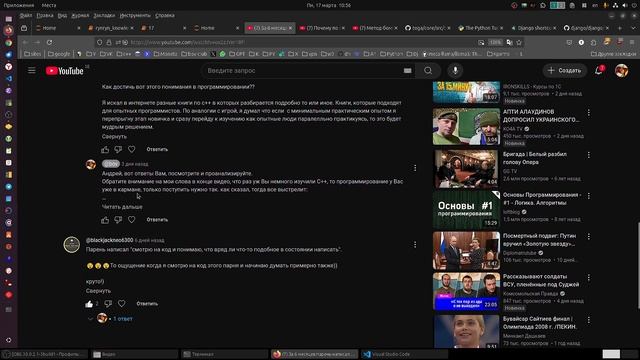Heart the reply starting 'Андрей, вот ответы Вам'
The width and height of the screenshot is (640, 360).
[131, 220]
